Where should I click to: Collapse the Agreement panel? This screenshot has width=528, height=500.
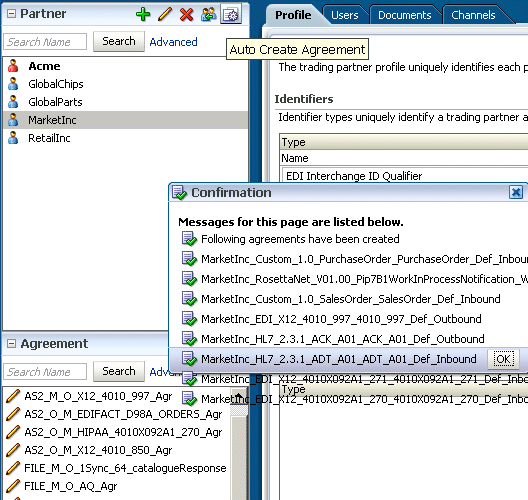[x=11, y=344]
